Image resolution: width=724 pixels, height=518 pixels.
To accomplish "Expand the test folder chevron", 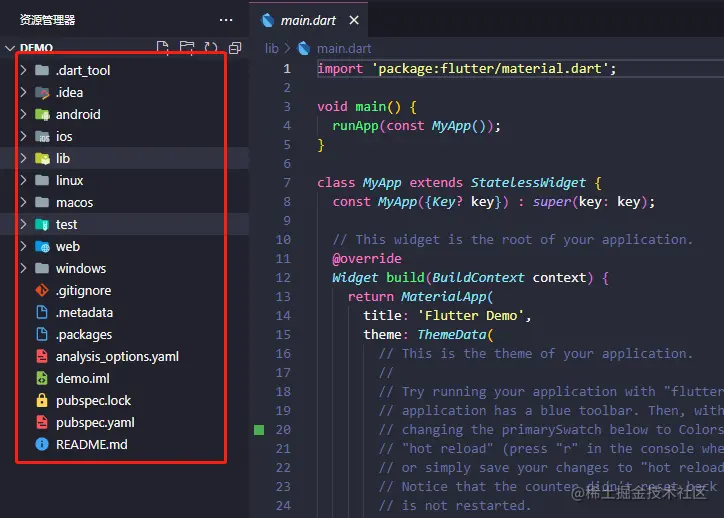I will [24, 224].
